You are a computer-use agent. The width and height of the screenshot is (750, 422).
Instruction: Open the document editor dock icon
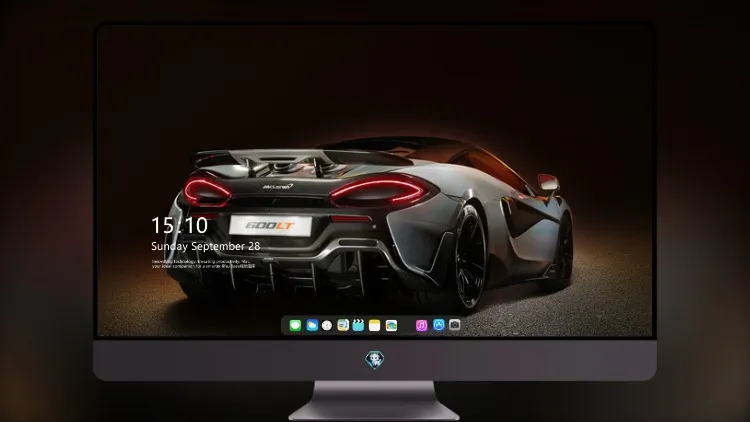[x=343, y=325]
